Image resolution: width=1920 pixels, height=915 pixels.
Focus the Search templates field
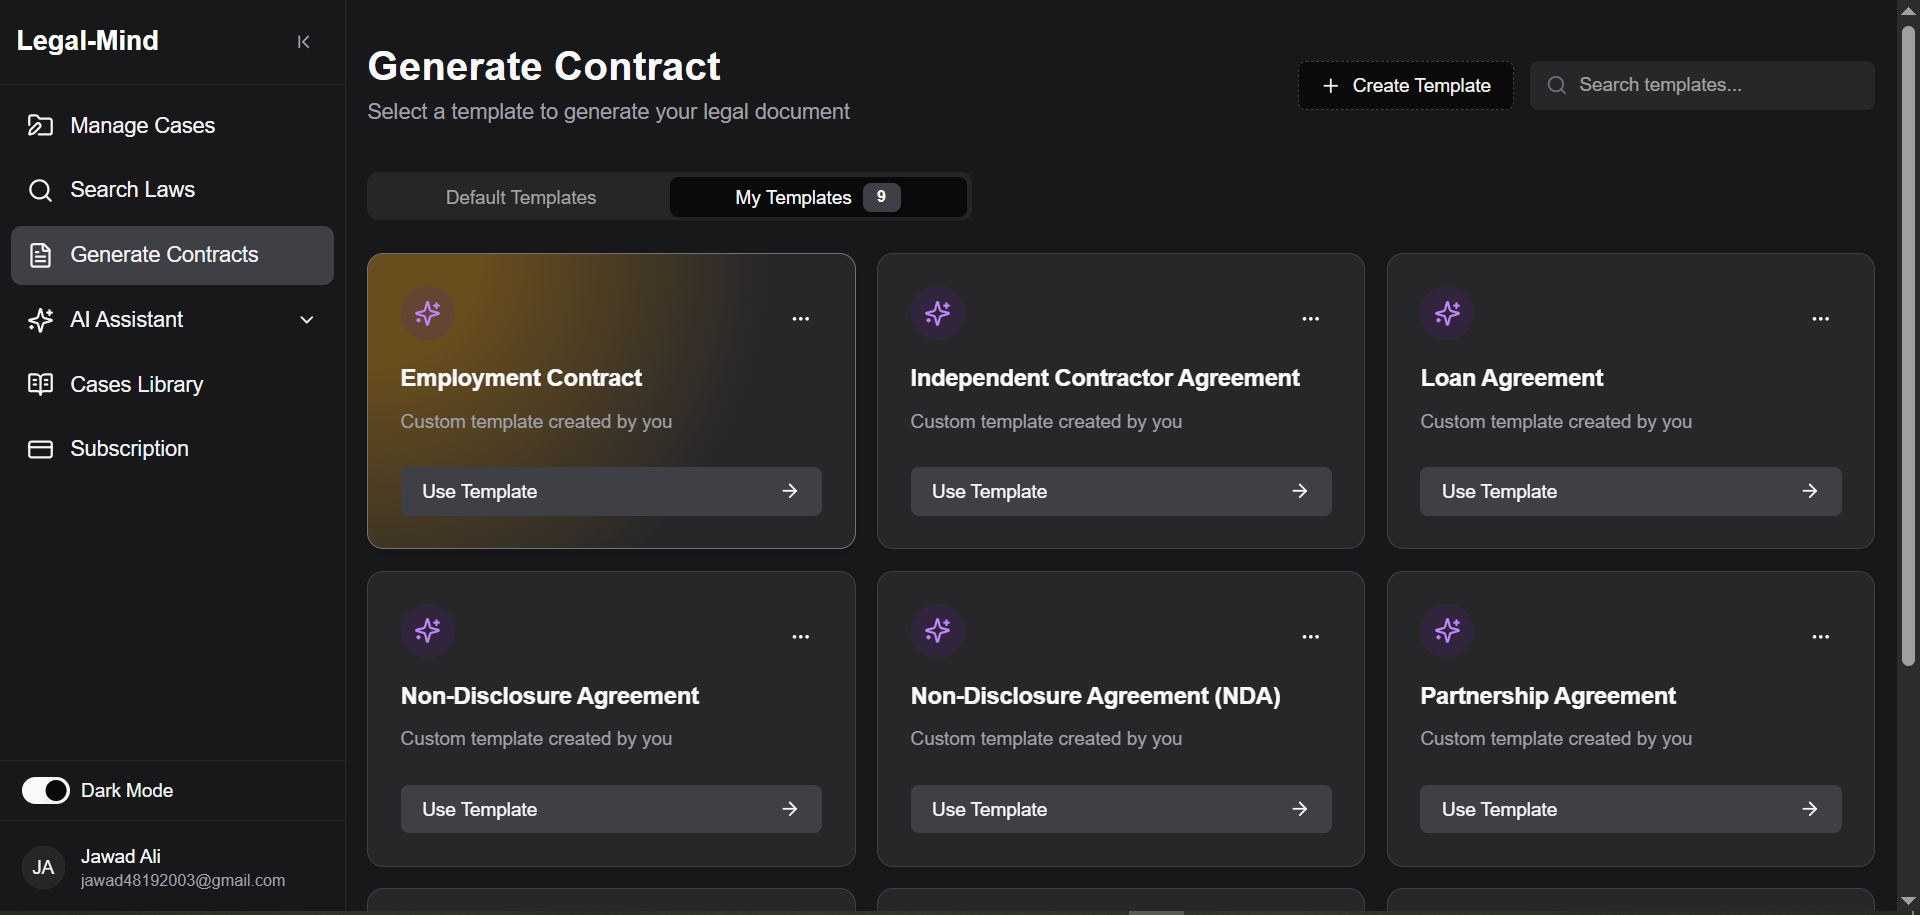click(1702, 86)
